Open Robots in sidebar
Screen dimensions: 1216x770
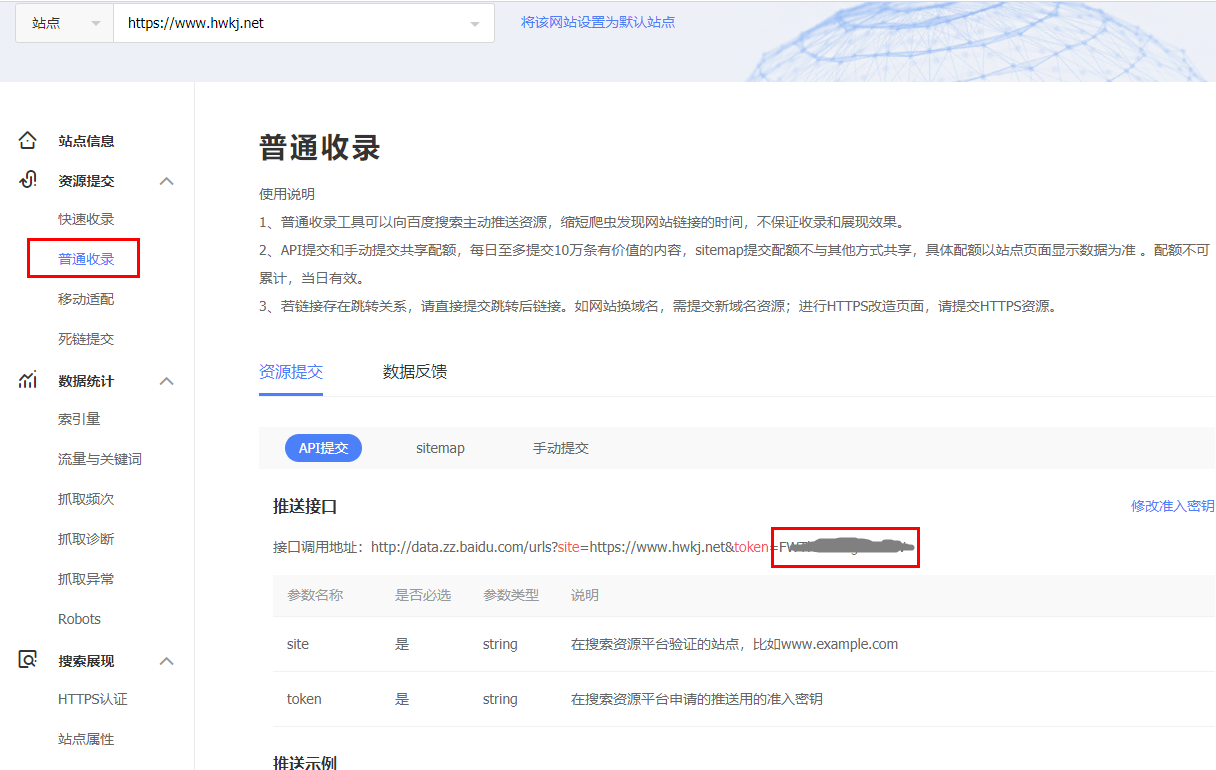79,619
